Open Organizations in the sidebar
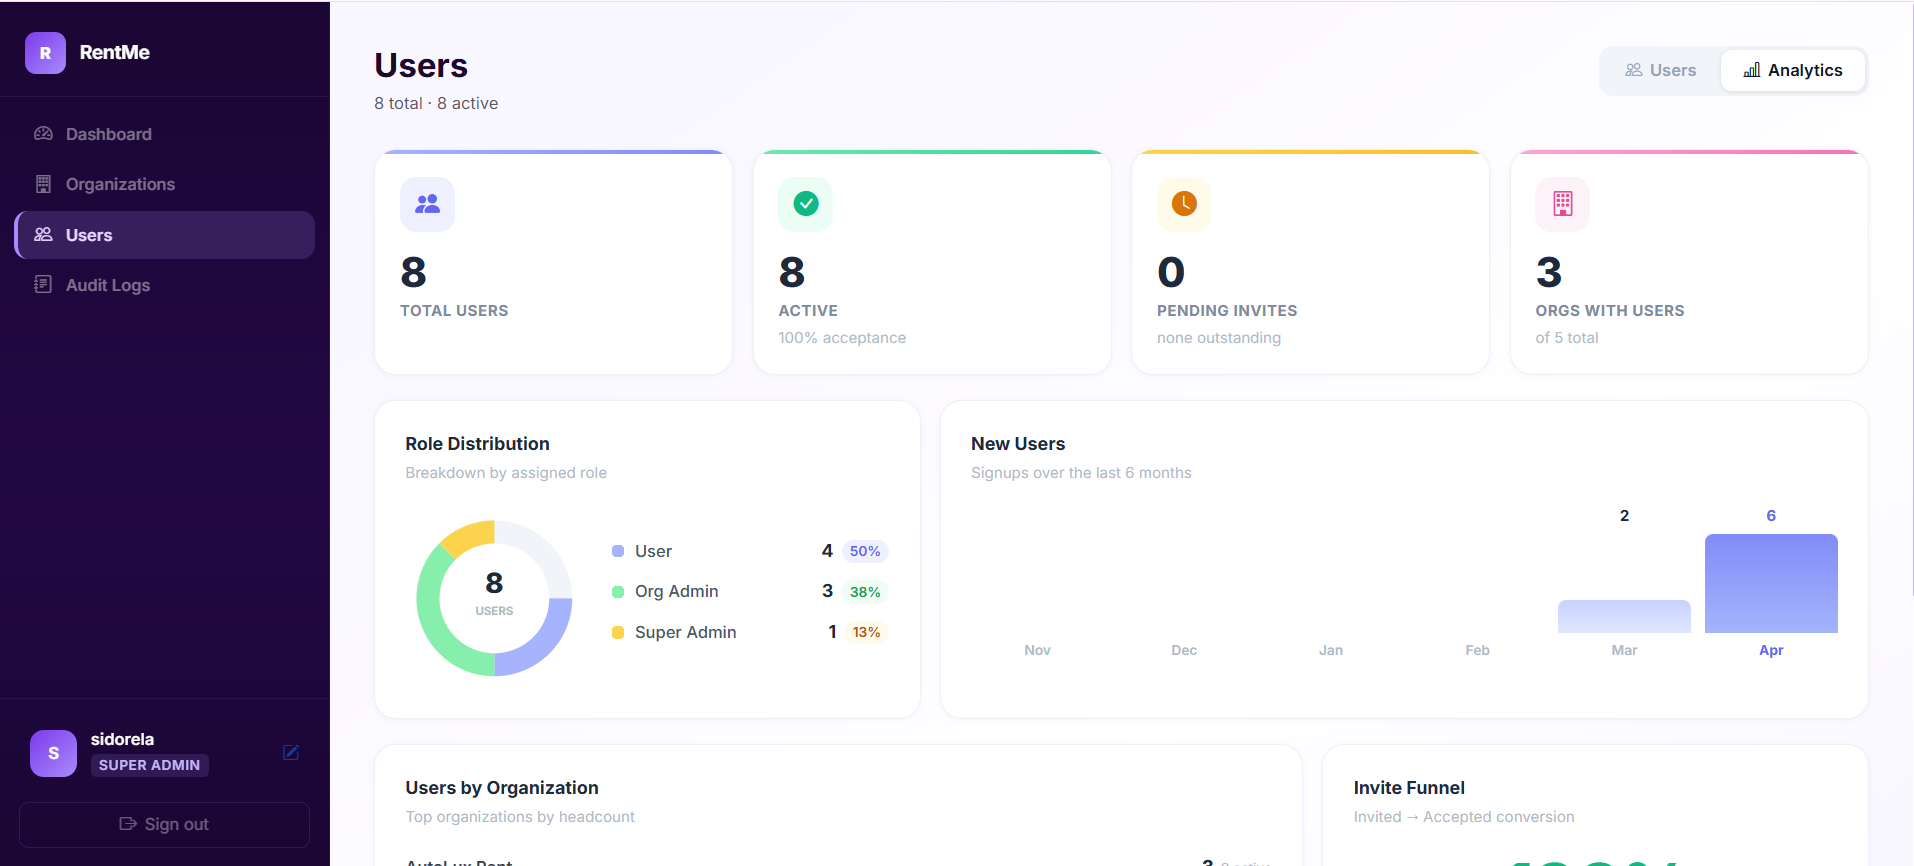Image resolution: width=1914 pixels, height=866 pixels. click(x=120, y=184)
